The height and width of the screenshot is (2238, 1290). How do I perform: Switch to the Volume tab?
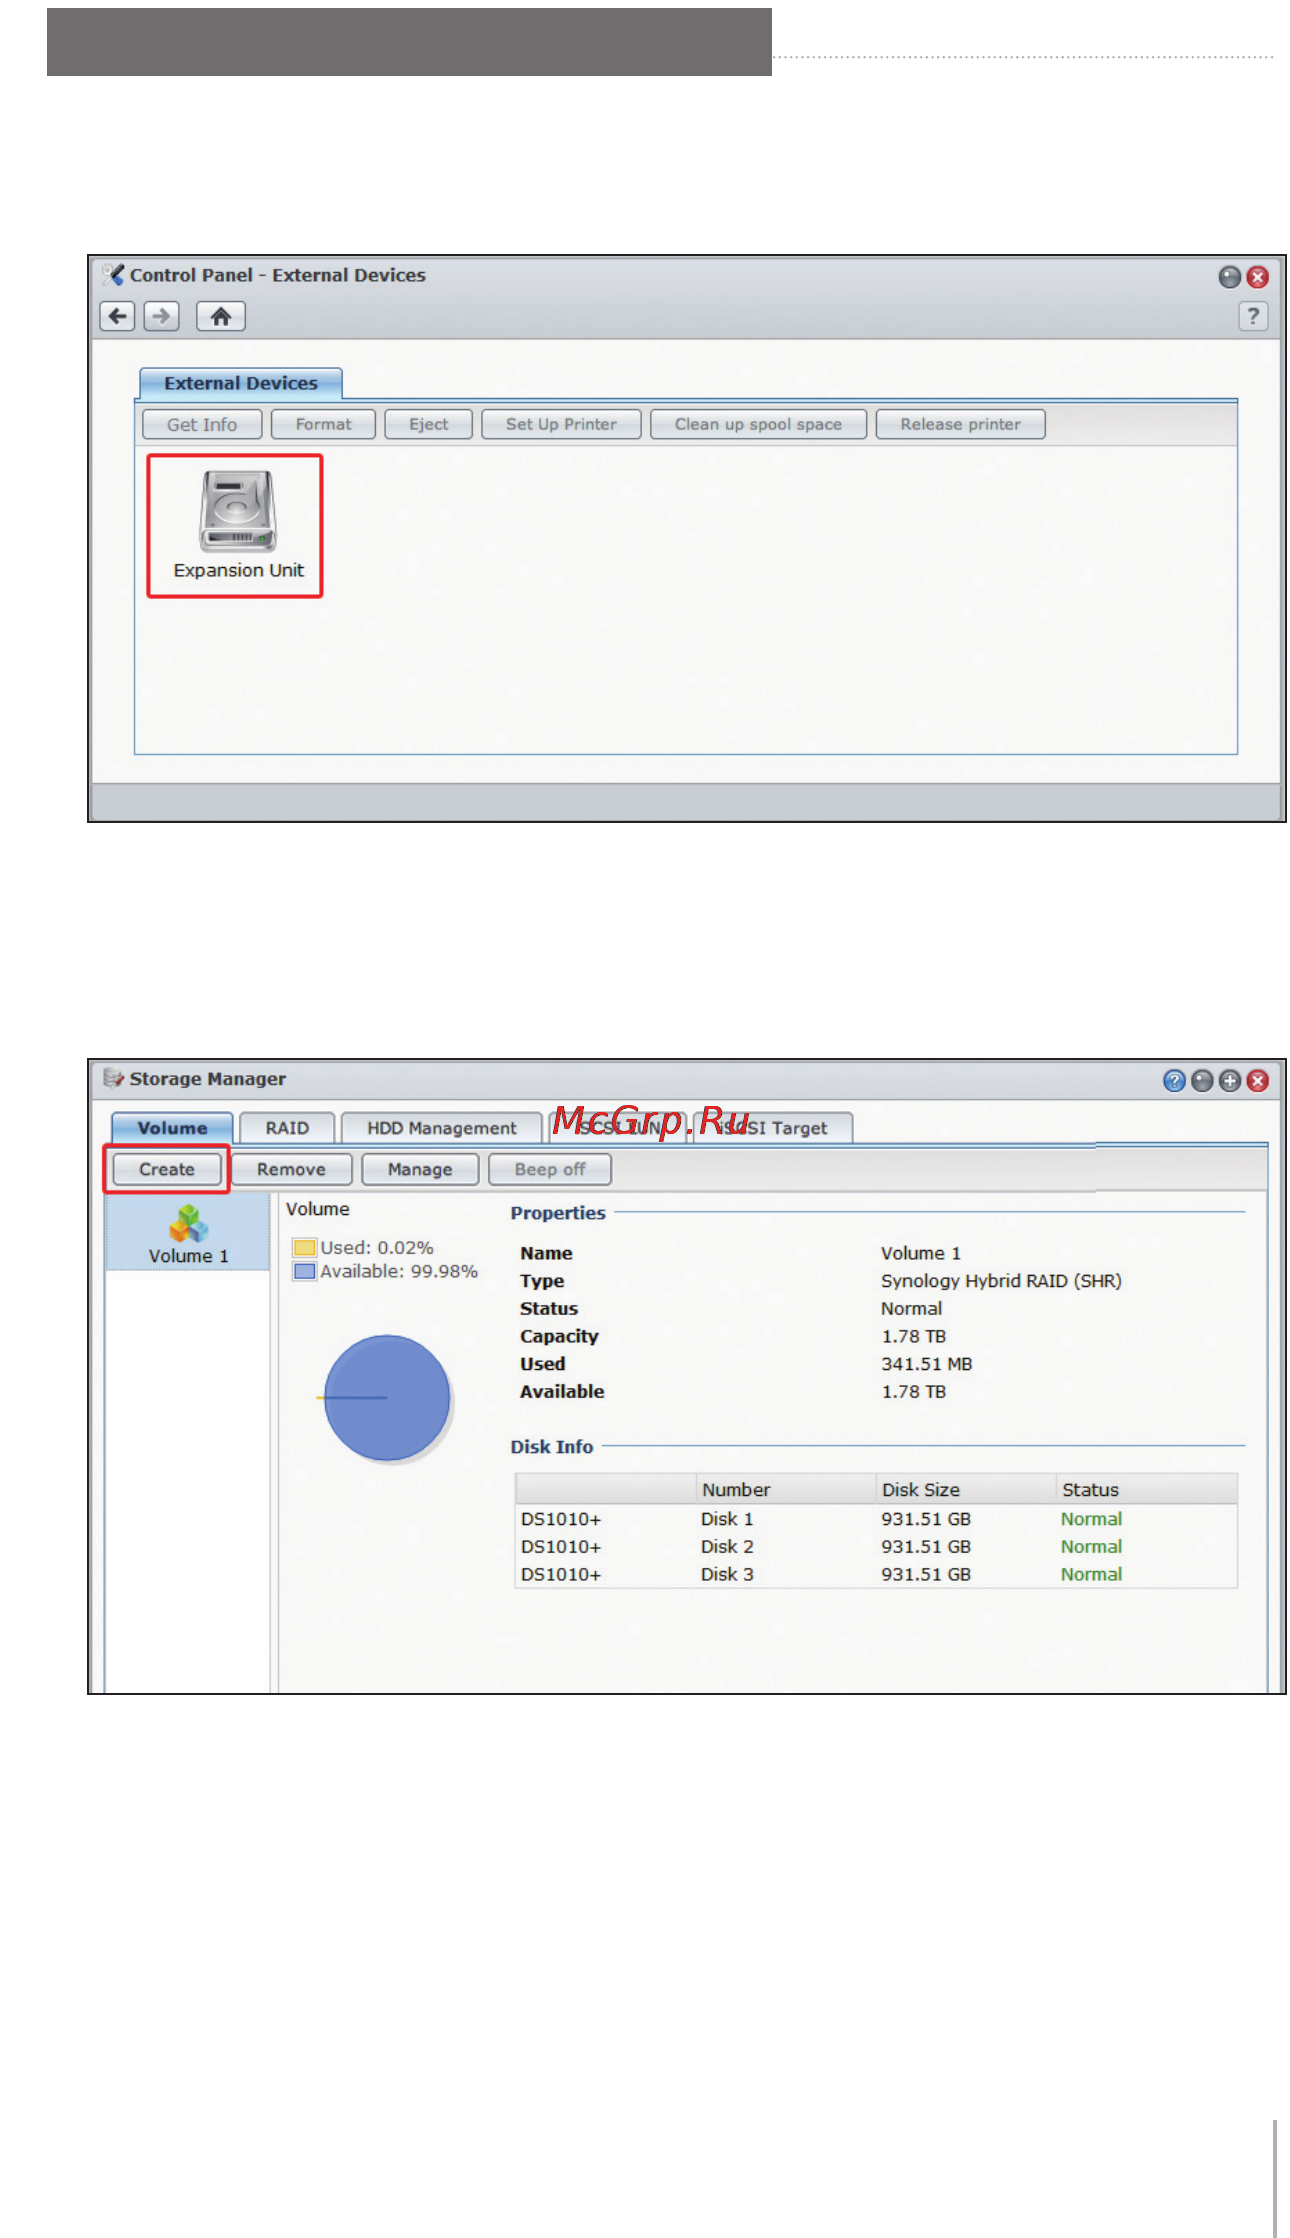pyautogui.click(x=172, y=1128)
